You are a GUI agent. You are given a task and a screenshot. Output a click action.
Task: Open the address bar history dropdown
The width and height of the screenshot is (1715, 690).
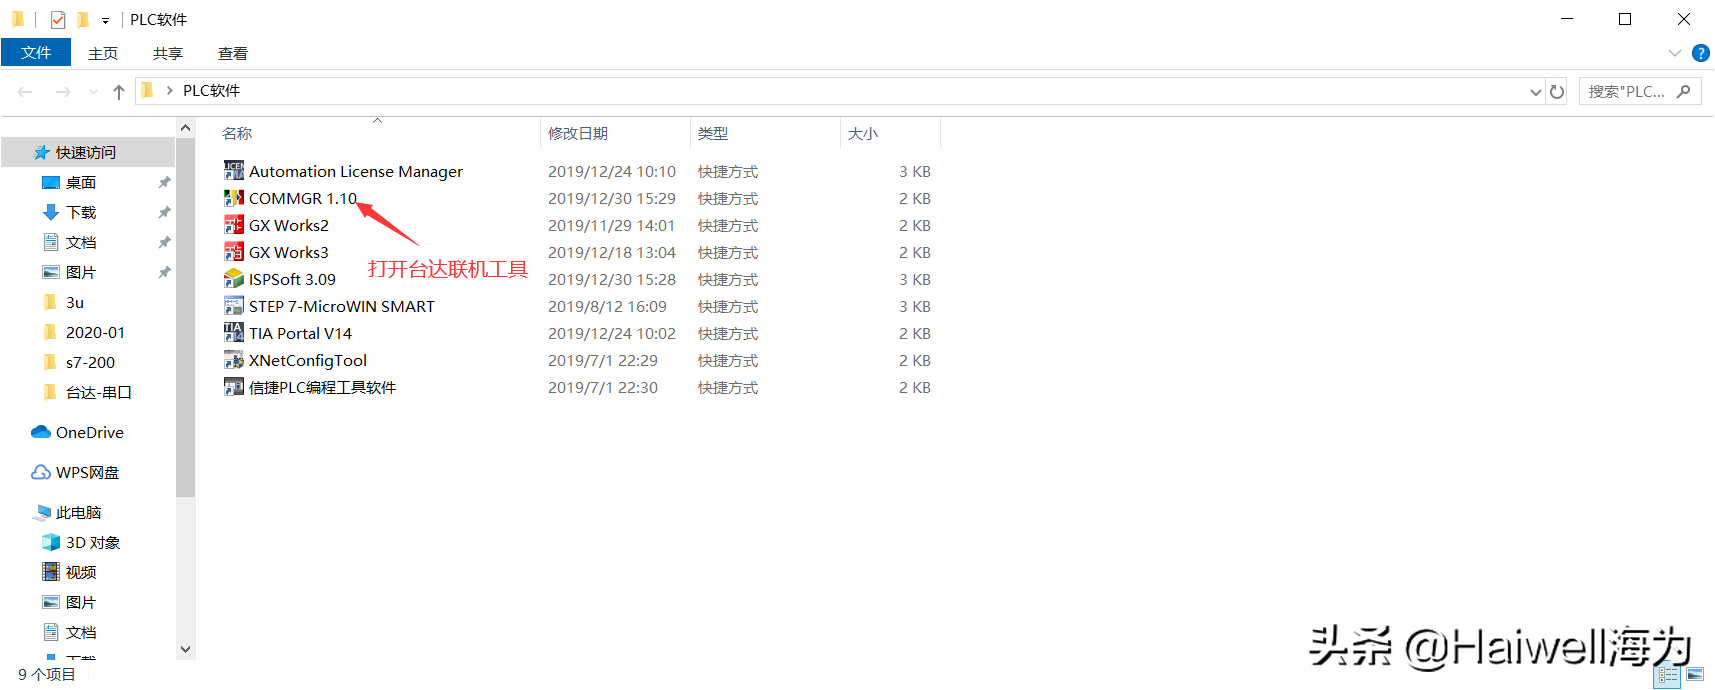tap(1536, 92)
